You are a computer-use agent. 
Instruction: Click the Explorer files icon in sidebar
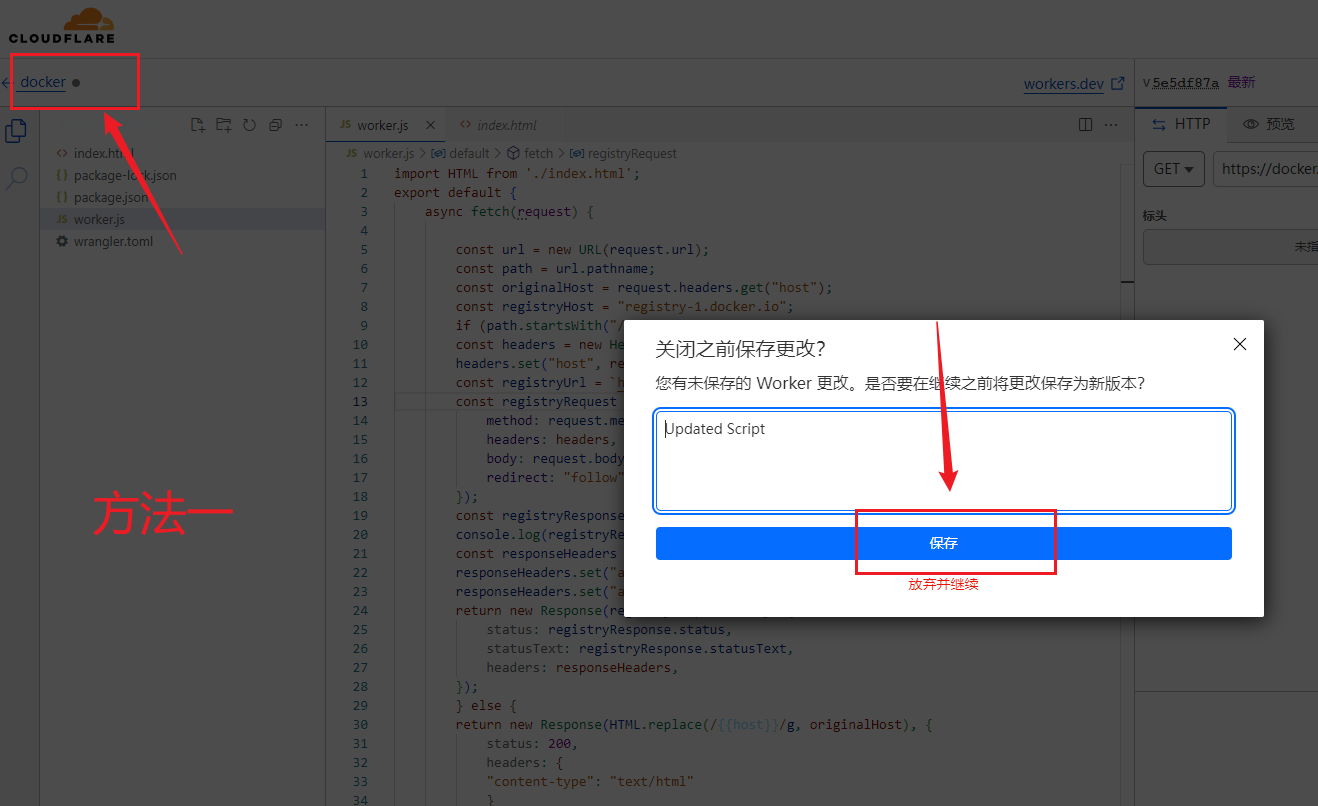pyautogui.click(x=16, y=131)
